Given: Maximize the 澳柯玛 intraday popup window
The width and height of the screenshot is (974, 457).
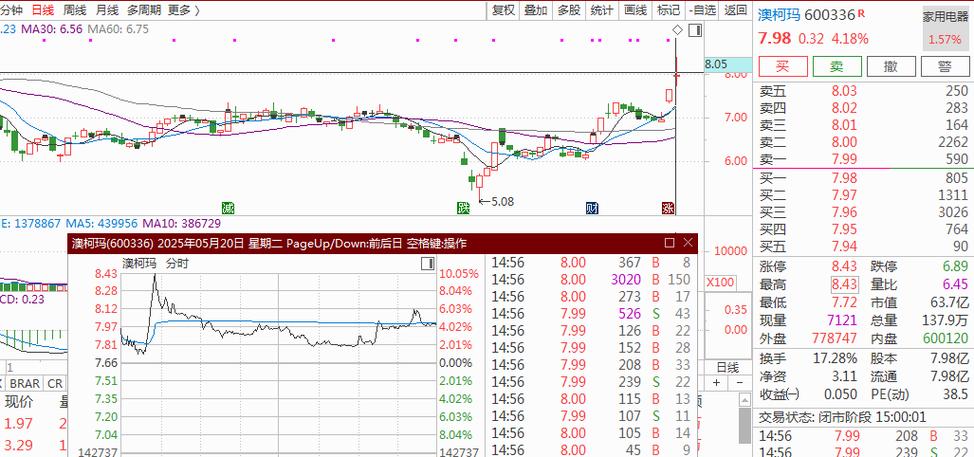Looking at the screenshot, I should tap(669, 242).
